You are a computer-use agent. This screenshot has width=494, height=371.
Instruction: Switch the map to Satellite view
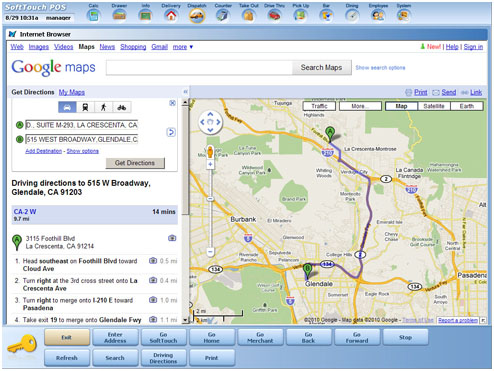point(434,106)
